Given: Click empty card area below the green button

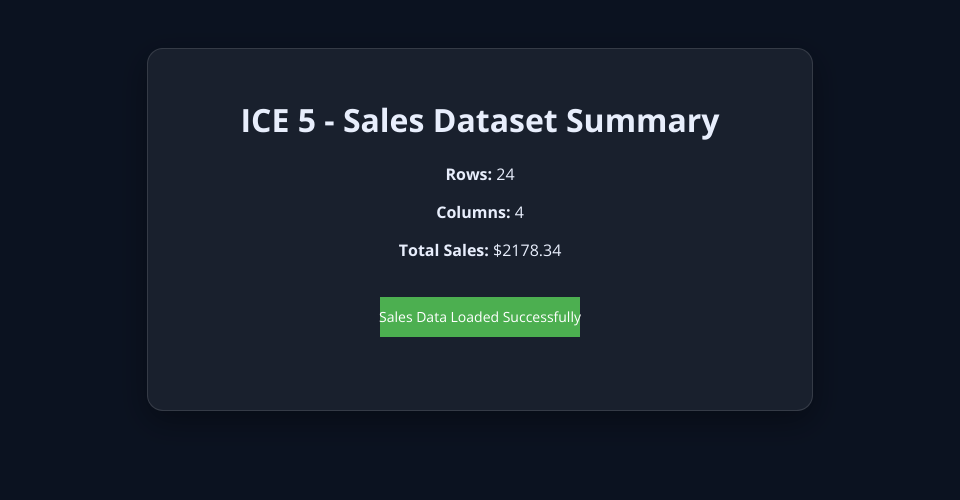Looking at the screenshot, I should click(480, 375).
